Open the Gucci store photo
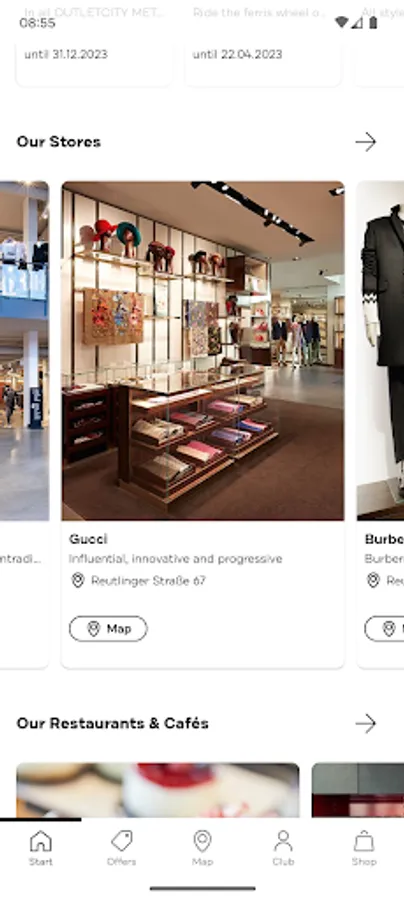404x900 pixels. pyautogui.click(x=203, y=351)
